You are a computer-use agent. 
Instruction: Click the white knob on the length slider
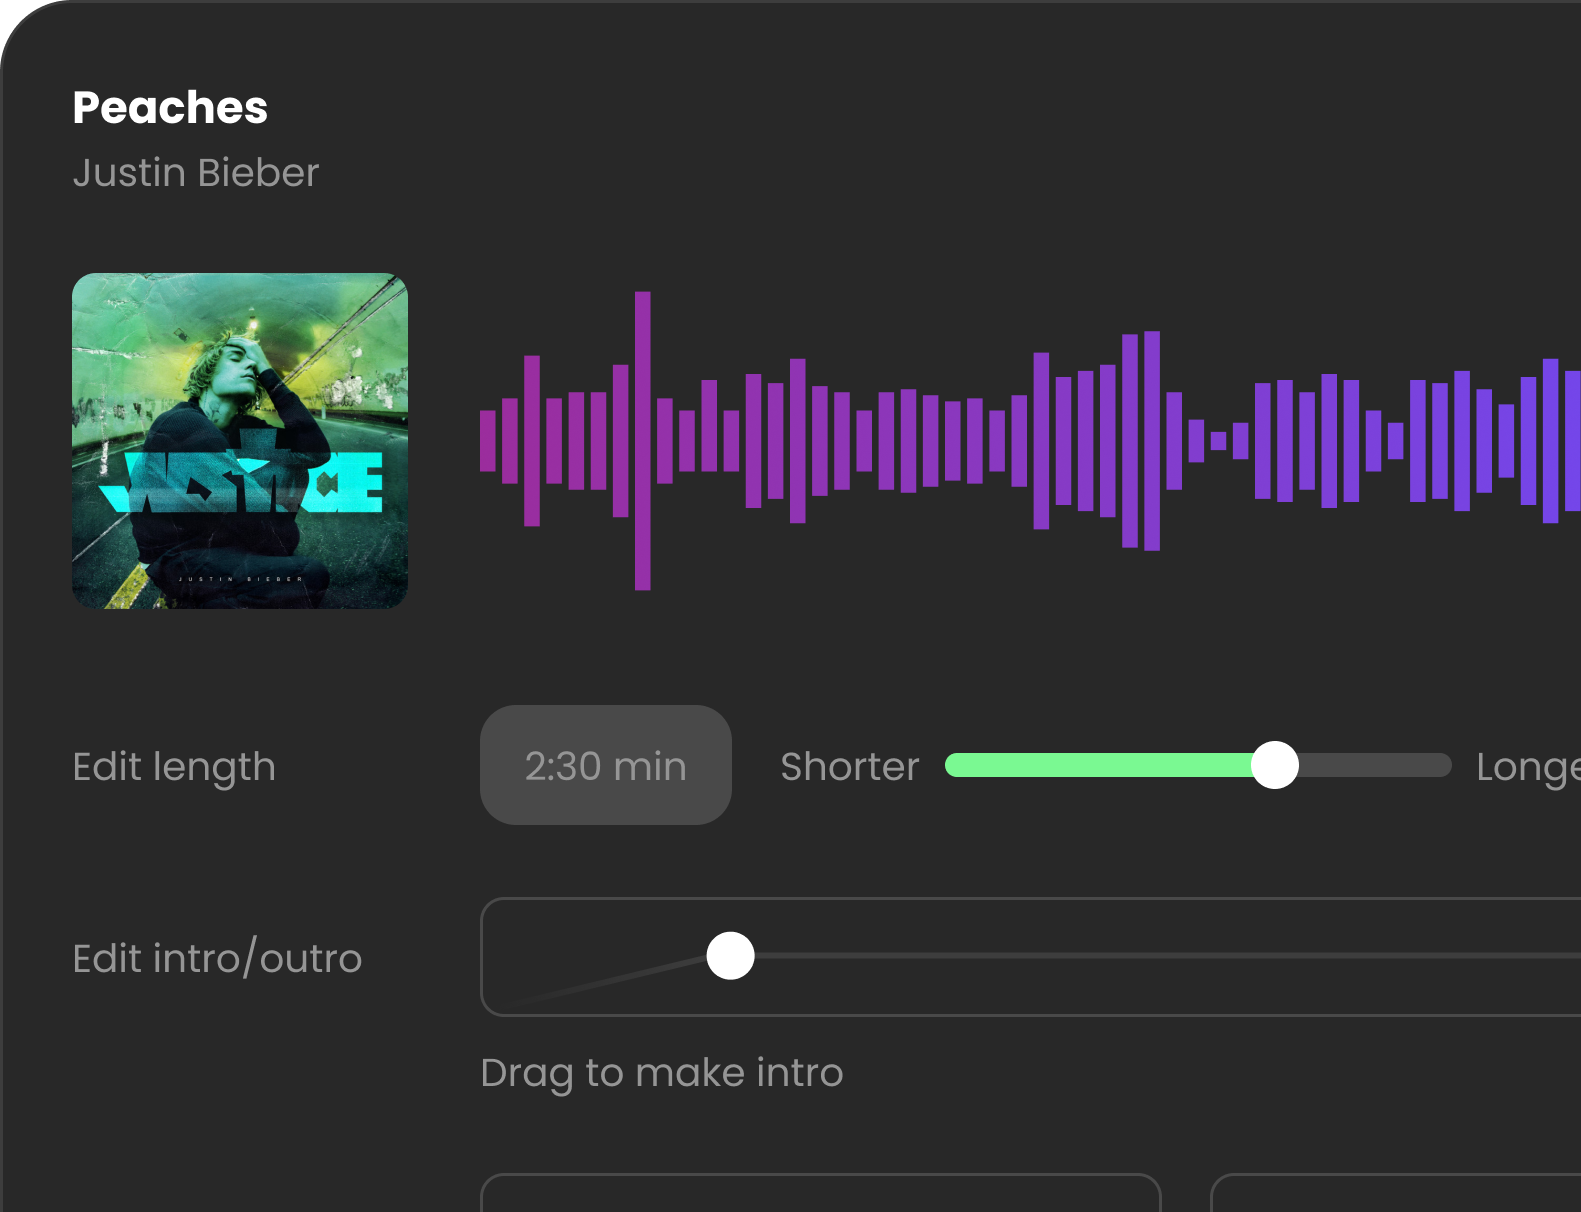1275,765
